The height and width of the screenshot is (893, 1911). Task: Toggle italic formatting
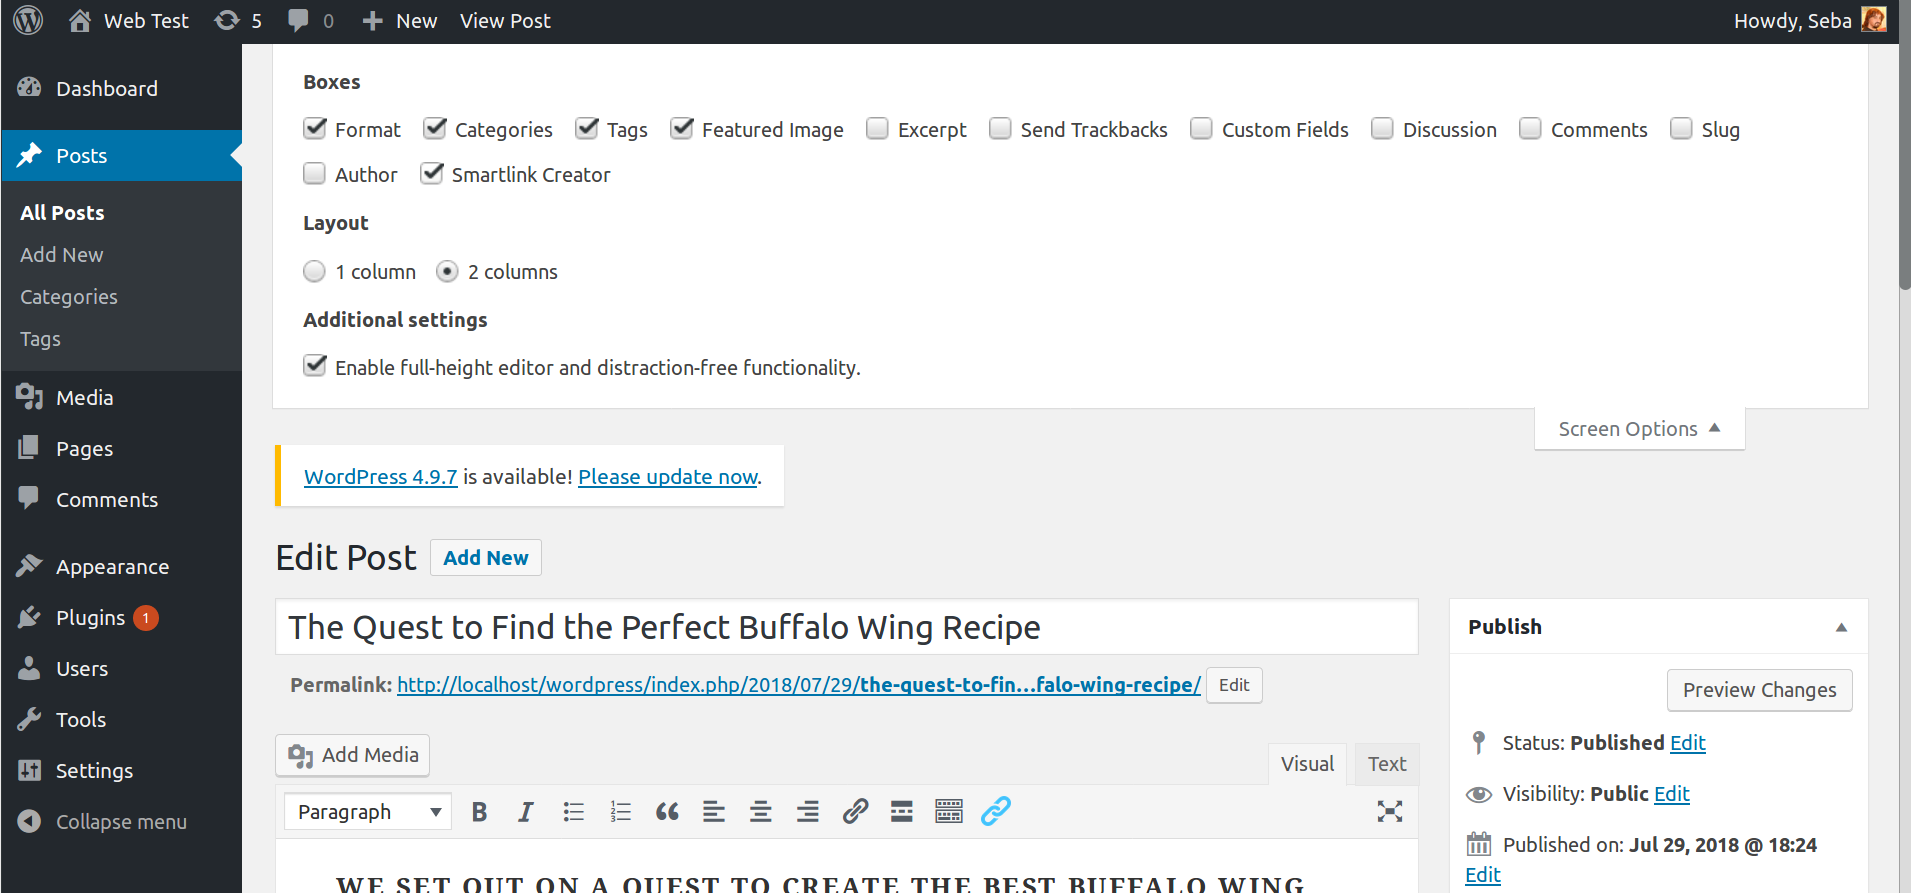coord(526,811)
